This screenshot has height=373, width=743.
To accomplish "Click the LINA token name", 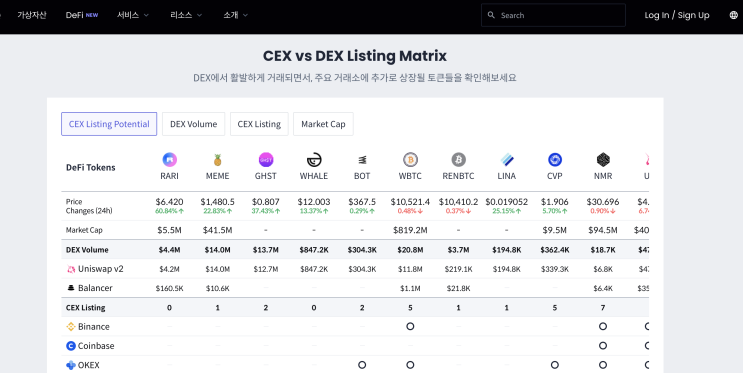I will [x=507, y=176].
